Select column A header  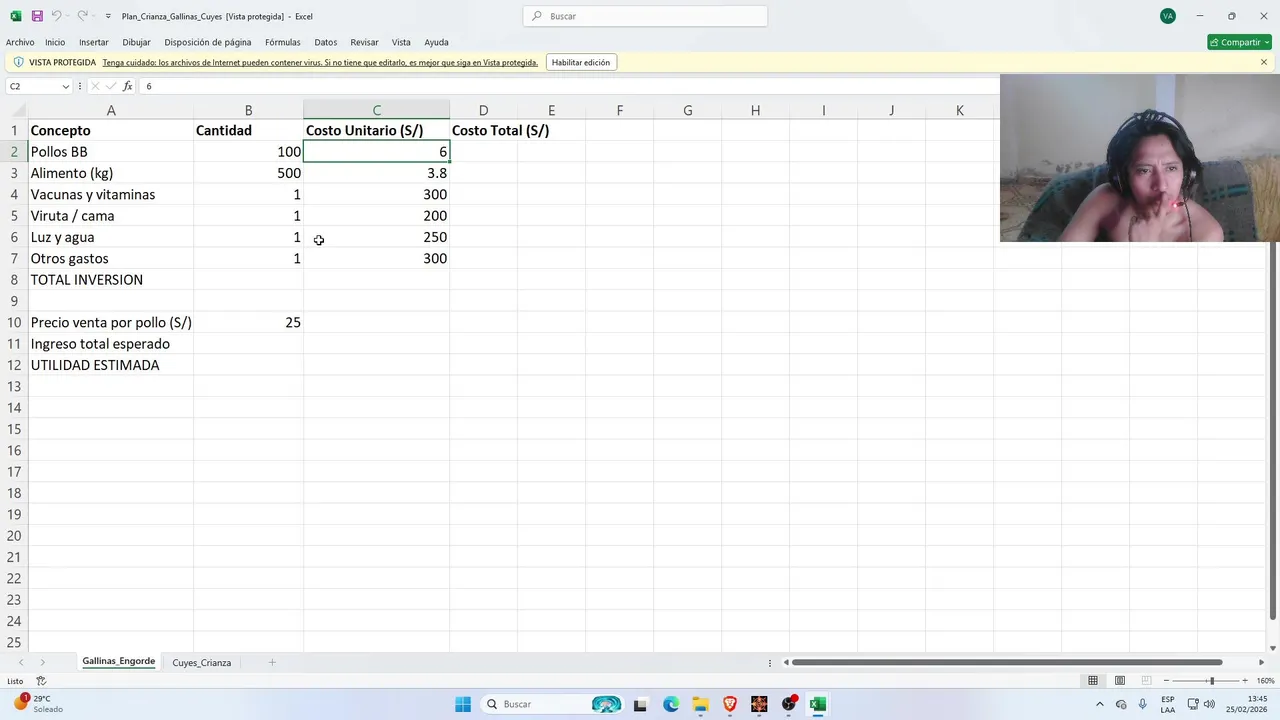pos(111,110)
